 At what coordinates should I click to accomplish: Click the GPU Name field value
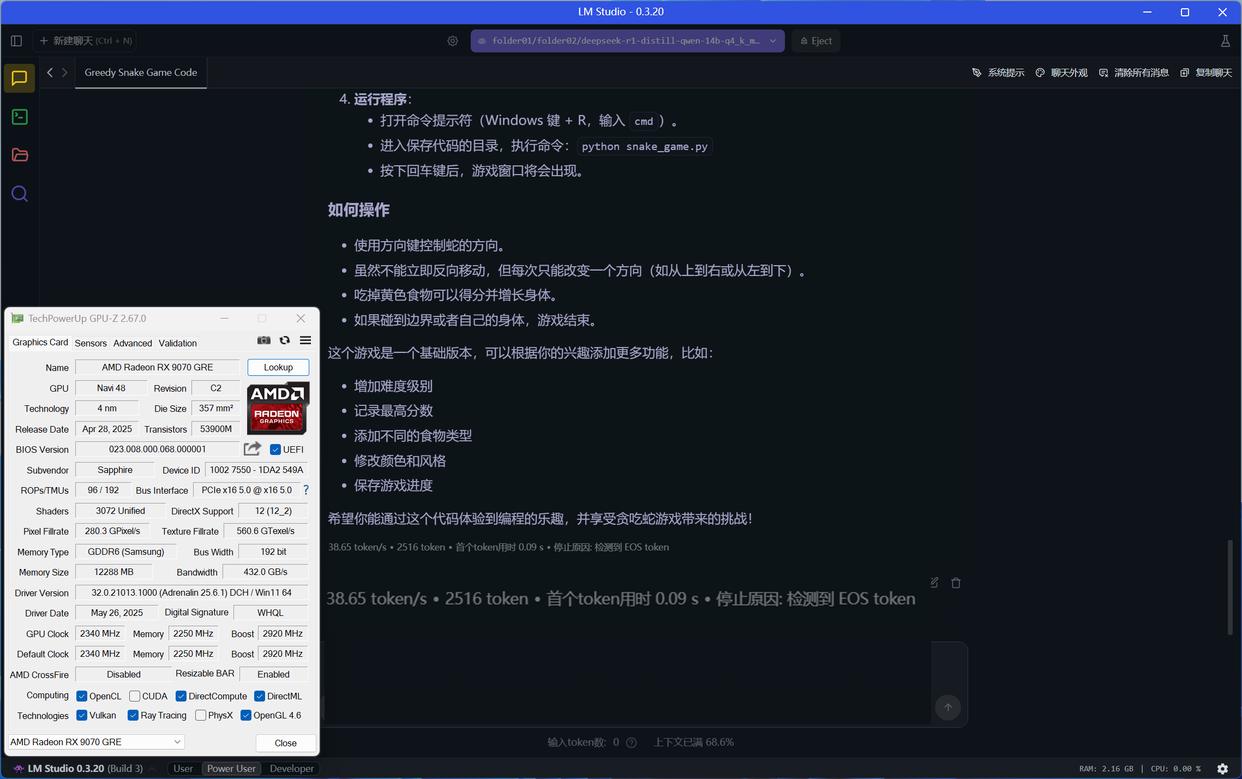point(157,367)
